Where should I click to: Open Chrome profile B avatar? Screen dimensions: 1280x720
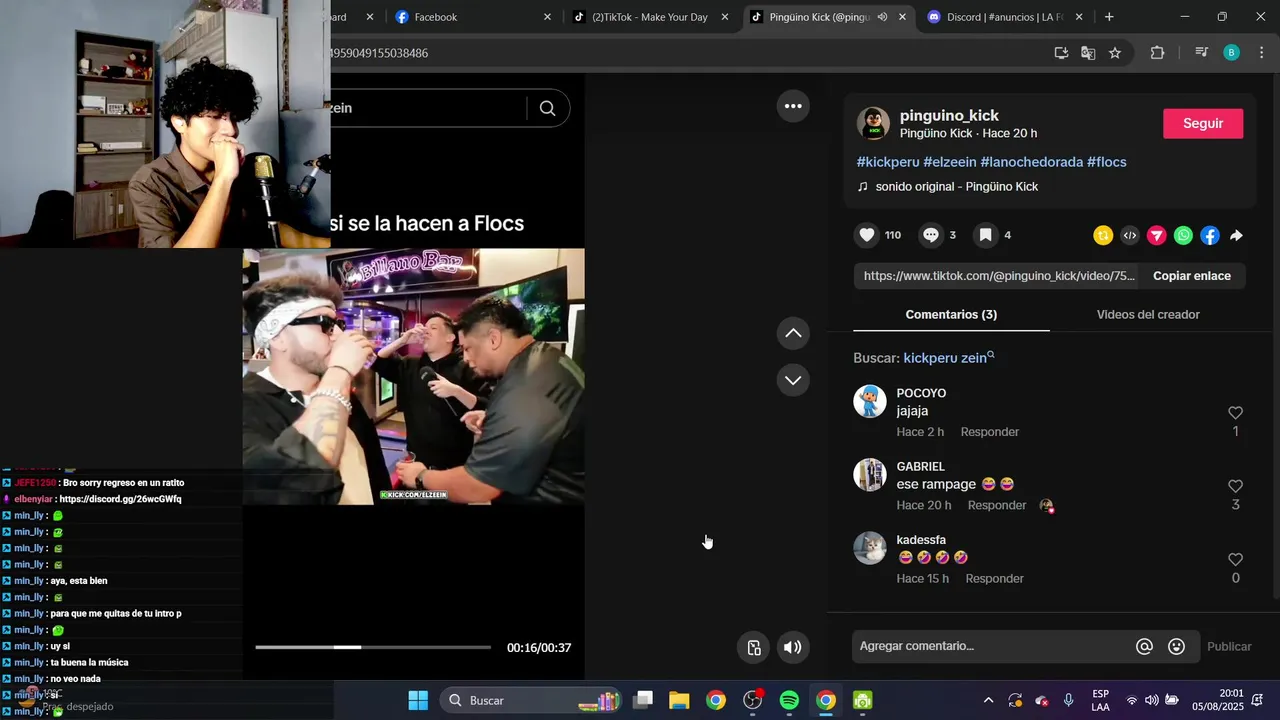(1232, 53)
